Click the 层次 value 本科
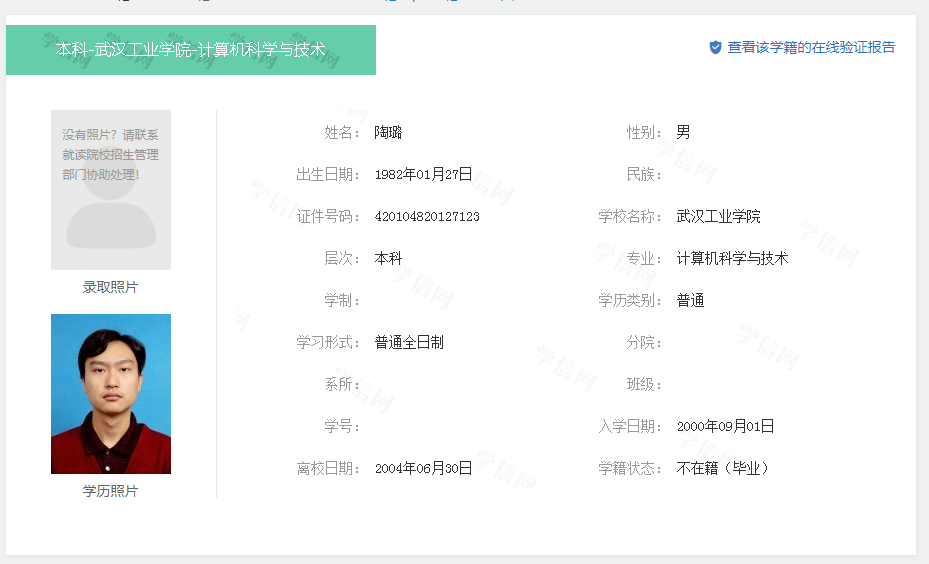Viewport: 929px width, 564px height. tap(388, 258)
